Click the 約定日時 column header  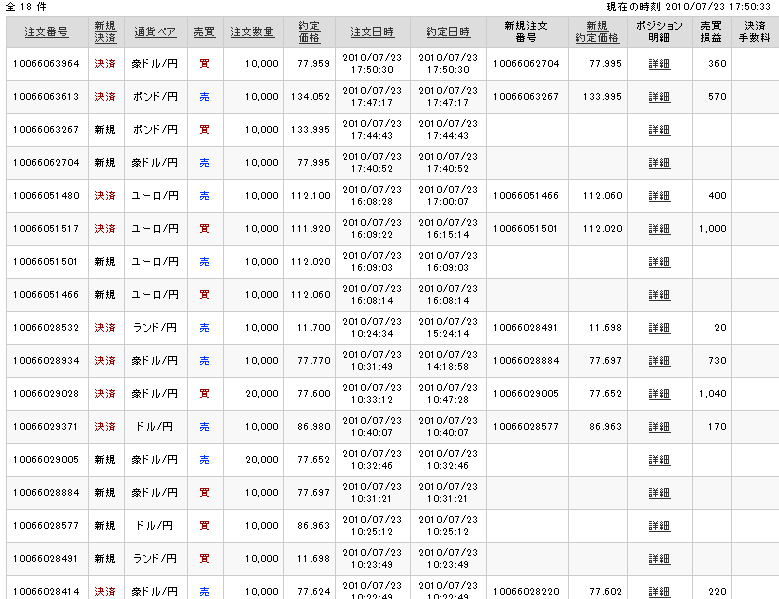[x=448, y=32]
